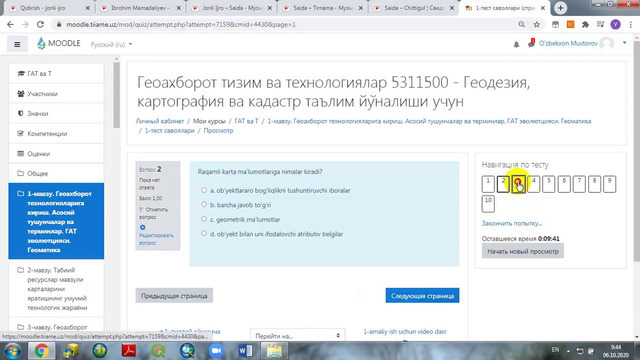This screenshot has width=640, height=360.
Task: Switch to the Saida - Chittigul tab
Action: (x=415, y=8)
